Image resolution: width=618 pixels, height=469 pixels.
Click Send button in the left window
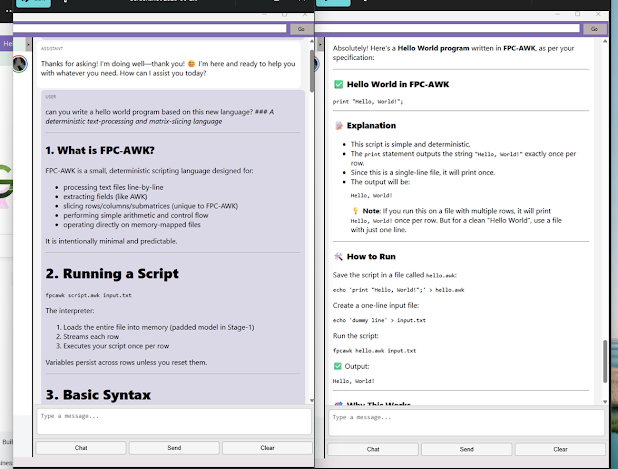click(x=174, y=448)
